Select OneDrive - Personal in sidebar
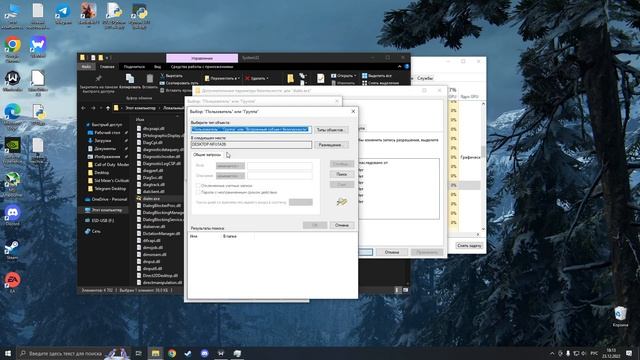This screenshot has width=640, height=360. pyautogui.click(x=106, y=199)
